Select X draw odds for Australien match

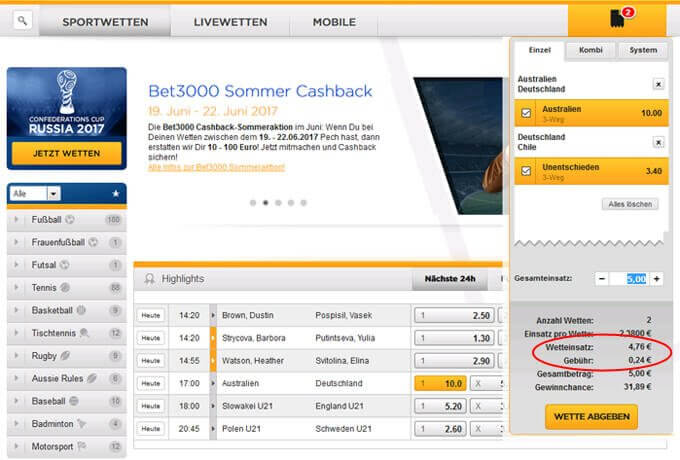coord(487,383)
